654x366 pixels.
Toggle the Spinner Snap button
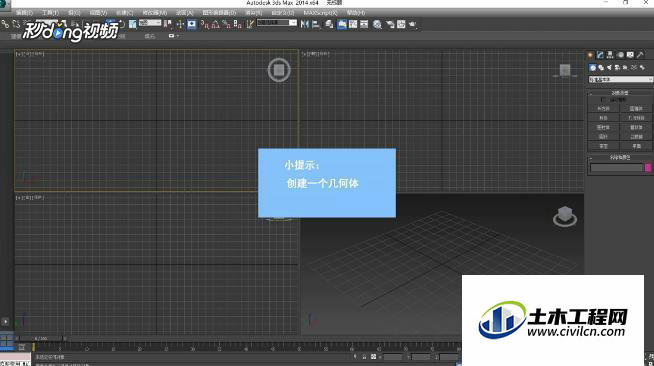coord(237,24)
